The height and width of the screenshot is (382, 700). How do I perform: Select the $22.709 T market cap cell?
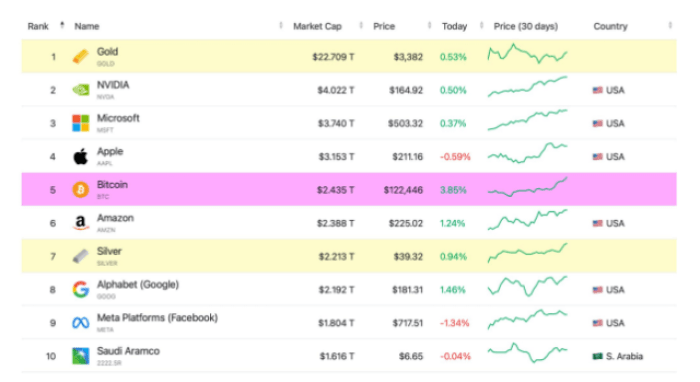click(x=333, y=57)
